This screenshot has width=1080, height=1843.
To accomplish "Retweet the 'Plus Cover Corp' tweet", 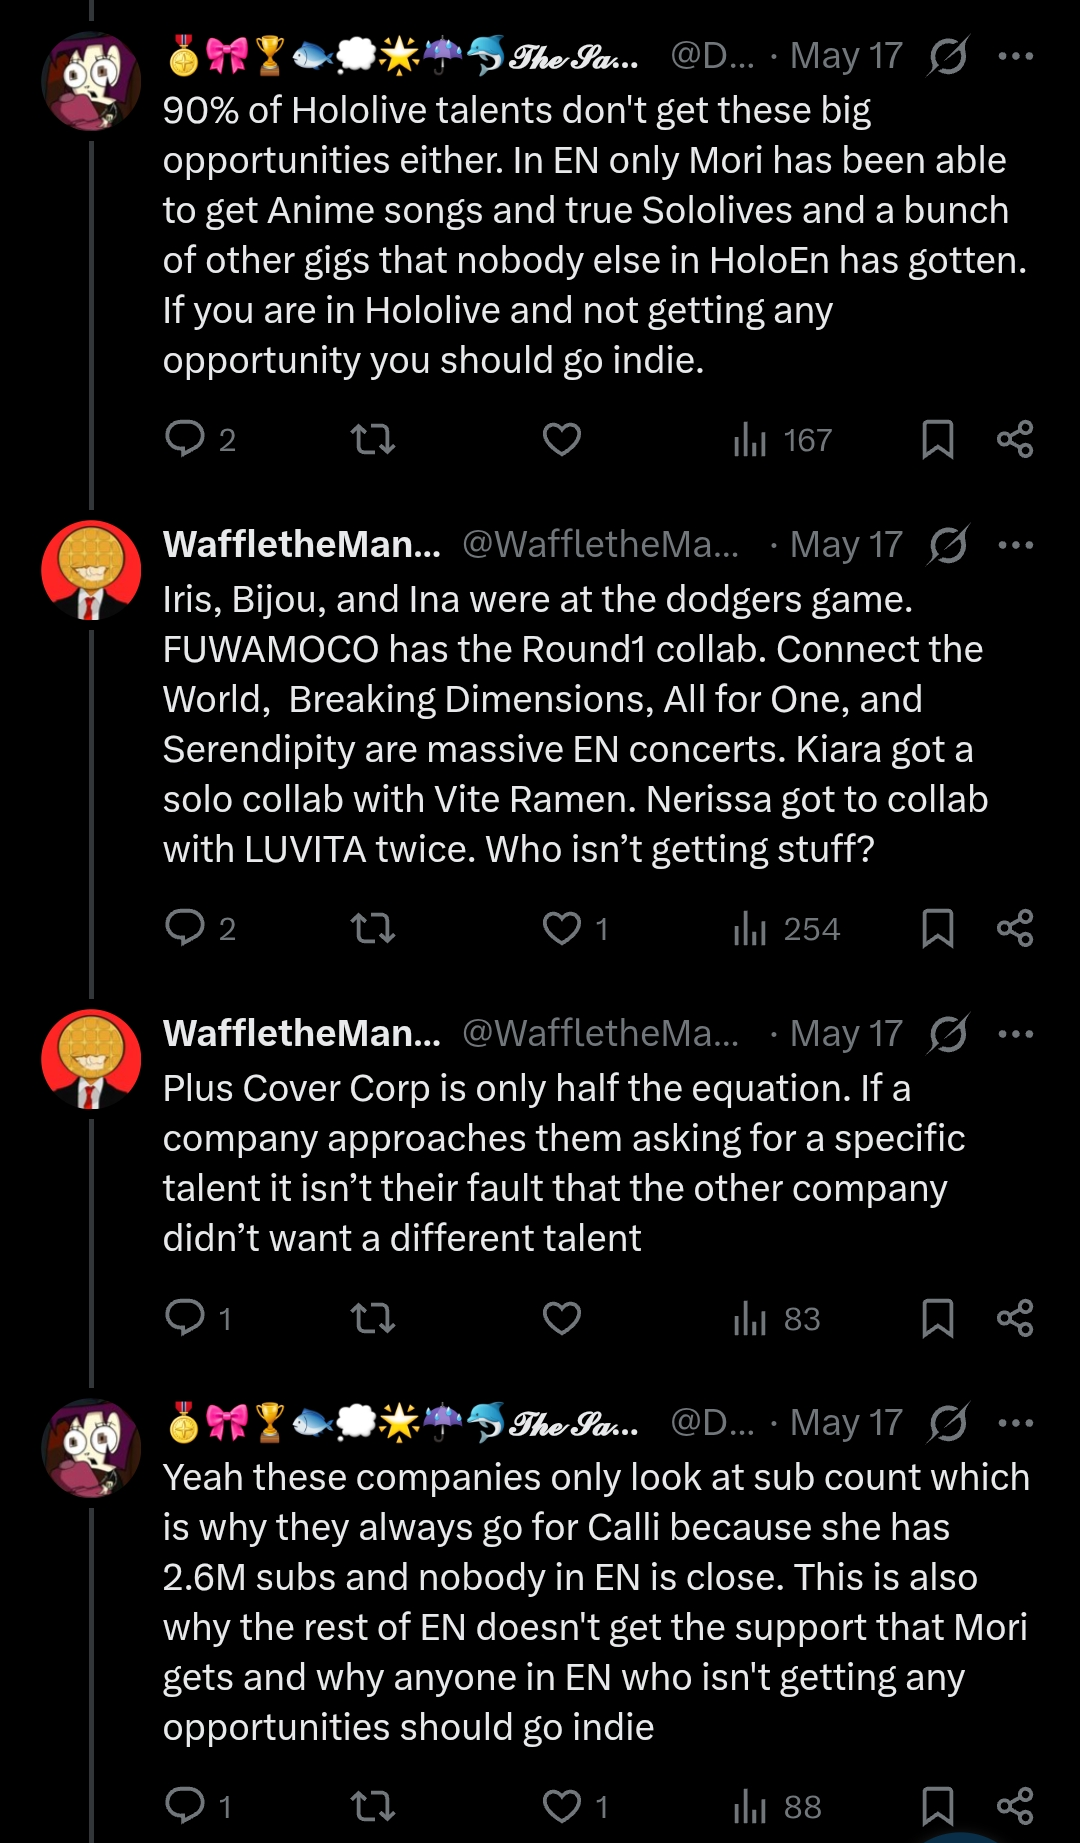I will pos(373,1318).
